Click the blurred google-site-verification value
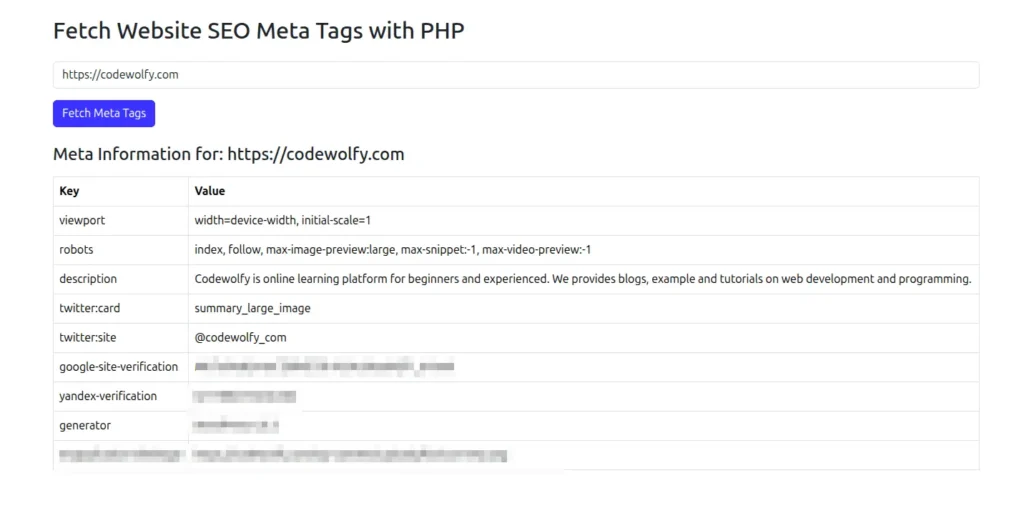This screenshot has width=1024, height=523. [x=325, y=367]
